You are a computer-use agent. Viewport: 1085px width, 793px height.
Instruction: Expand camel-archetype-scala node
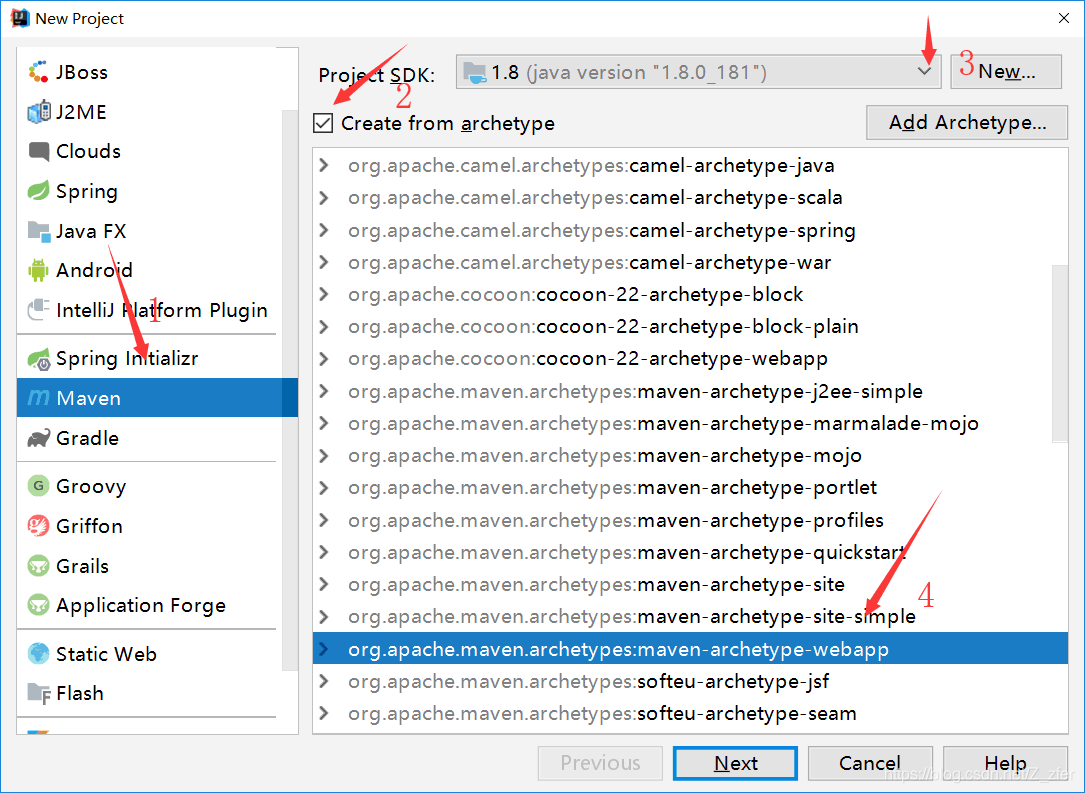(323, 197)
